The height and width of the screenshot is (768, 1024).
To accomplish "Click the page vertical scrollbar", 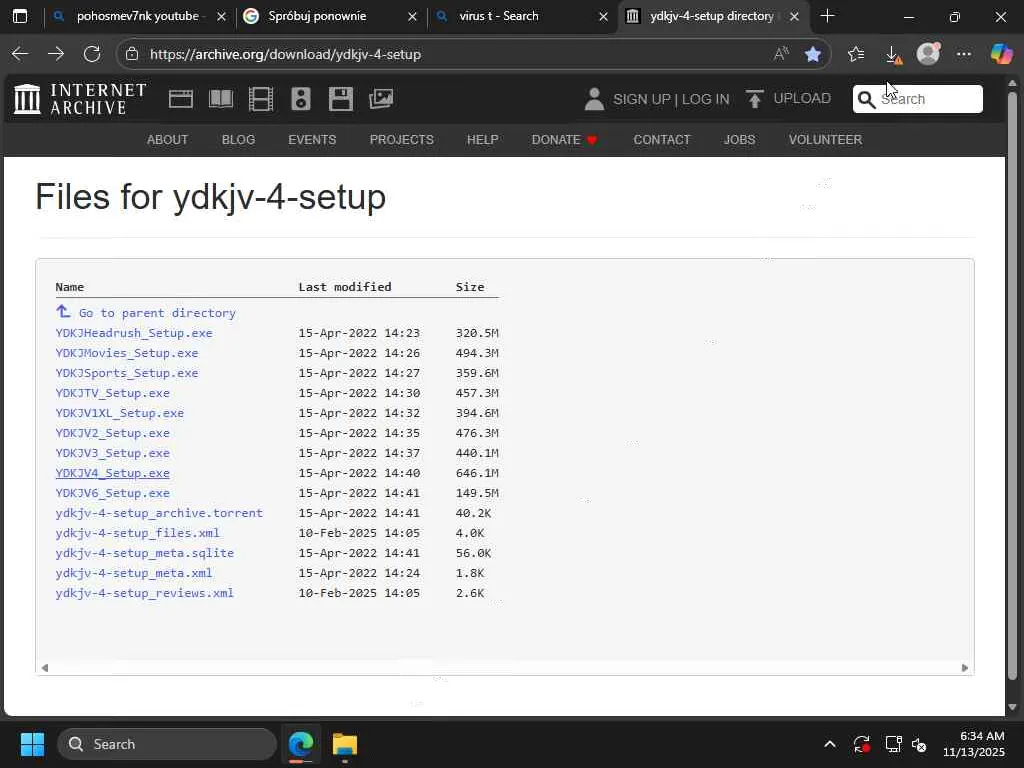I will coord(1012,385).
